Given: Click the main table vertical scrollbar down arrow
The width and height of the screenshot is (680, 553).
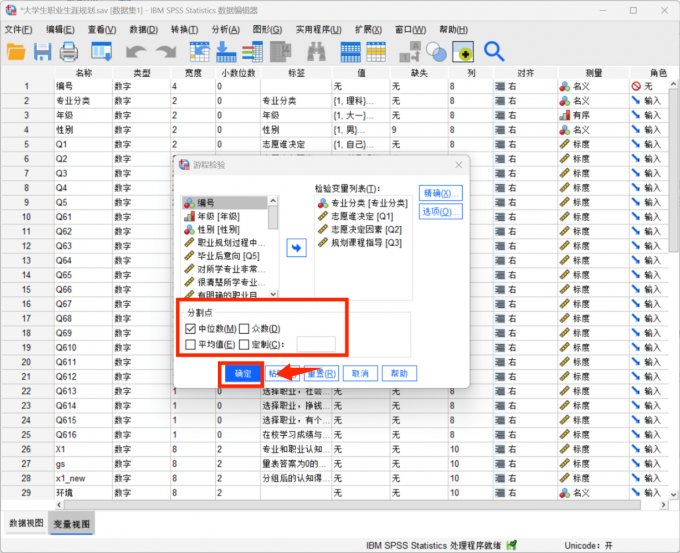Looking at the screenshot, I should point(673,494).
